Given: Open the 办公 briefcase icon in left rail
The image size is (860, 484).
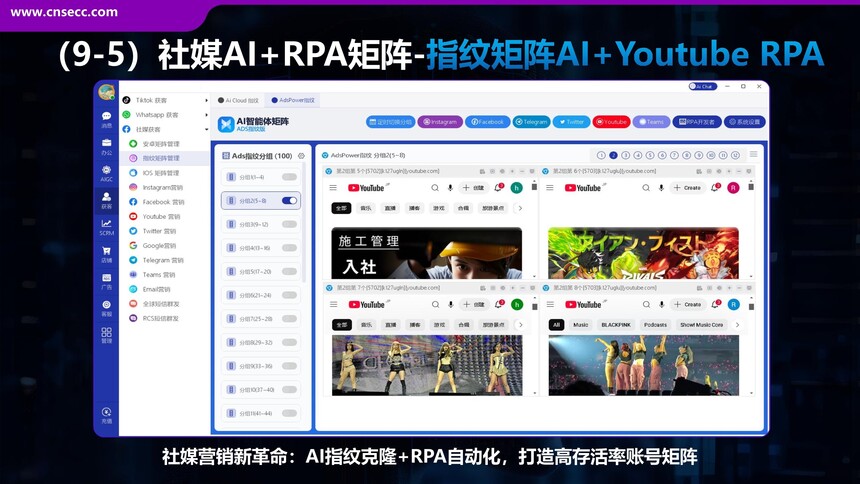Looking at the screenshot, I should 106,147.
